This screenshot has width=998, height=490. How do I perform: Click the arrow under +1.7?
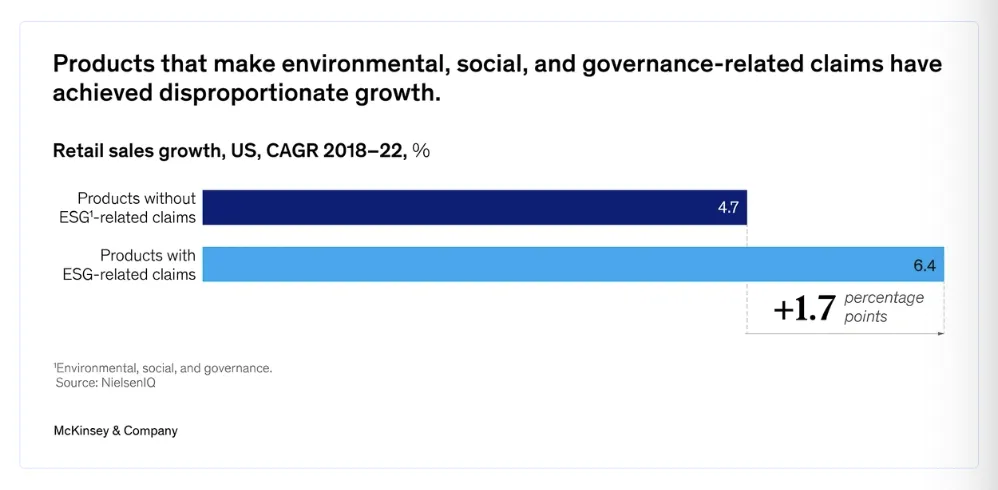click(x=845, y=333)
